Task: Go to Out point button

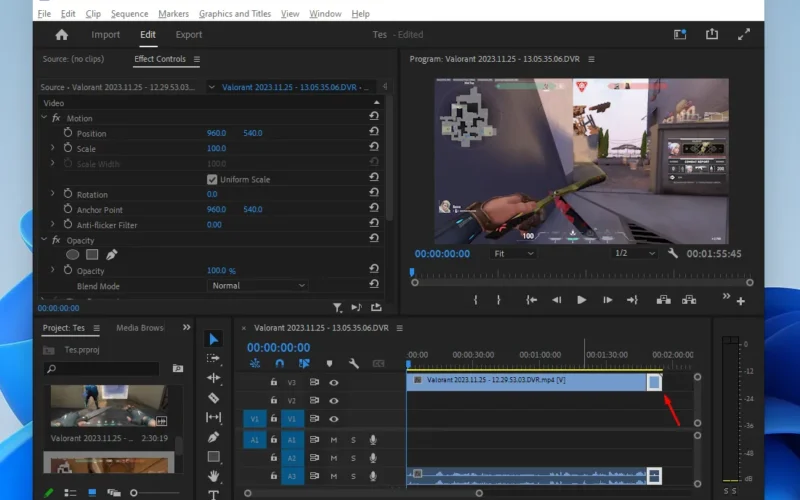Action: click(x=633, y=300)
